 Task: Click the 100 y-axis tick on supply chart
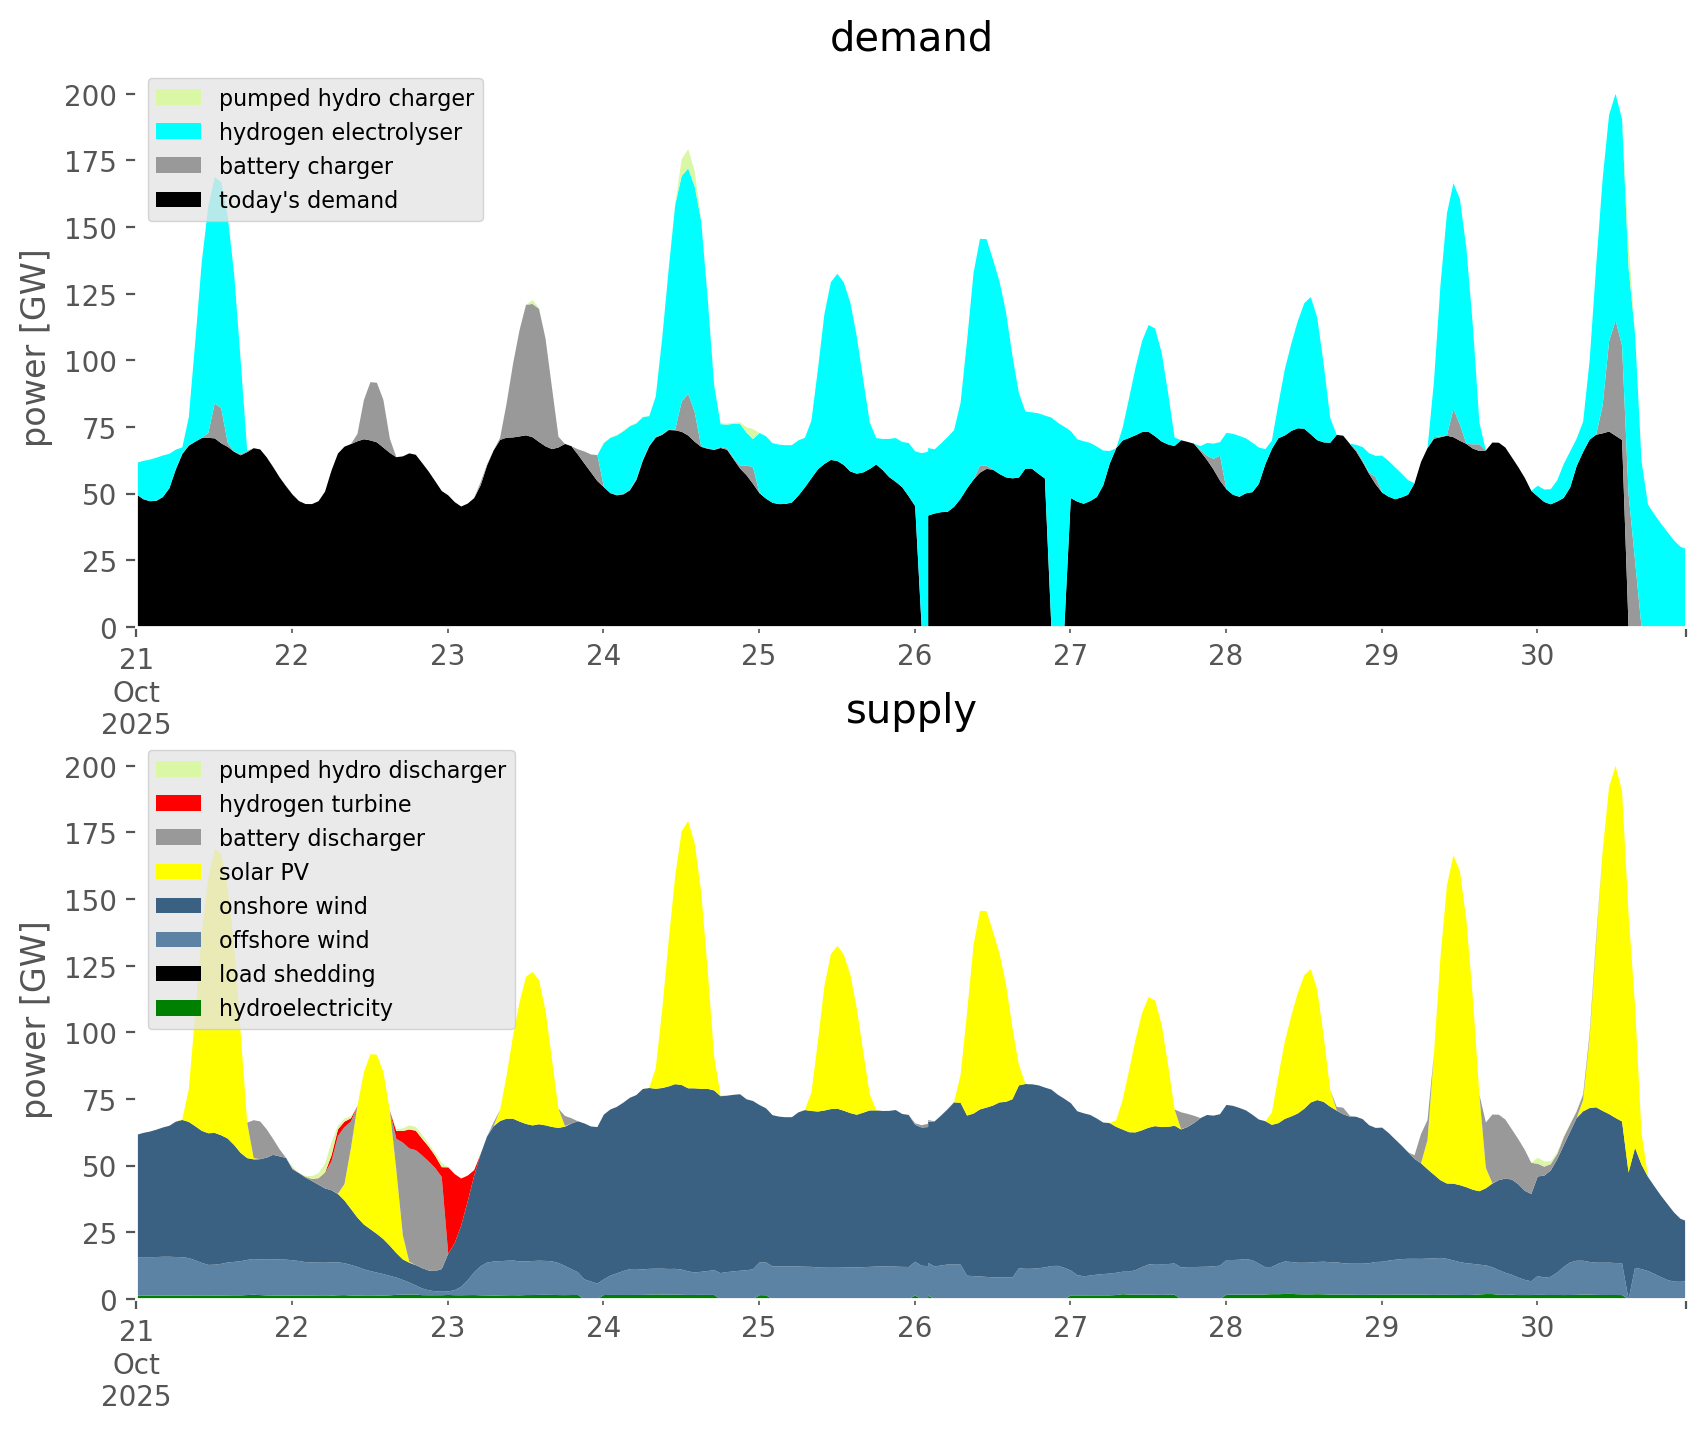[x=92, y=1033]
